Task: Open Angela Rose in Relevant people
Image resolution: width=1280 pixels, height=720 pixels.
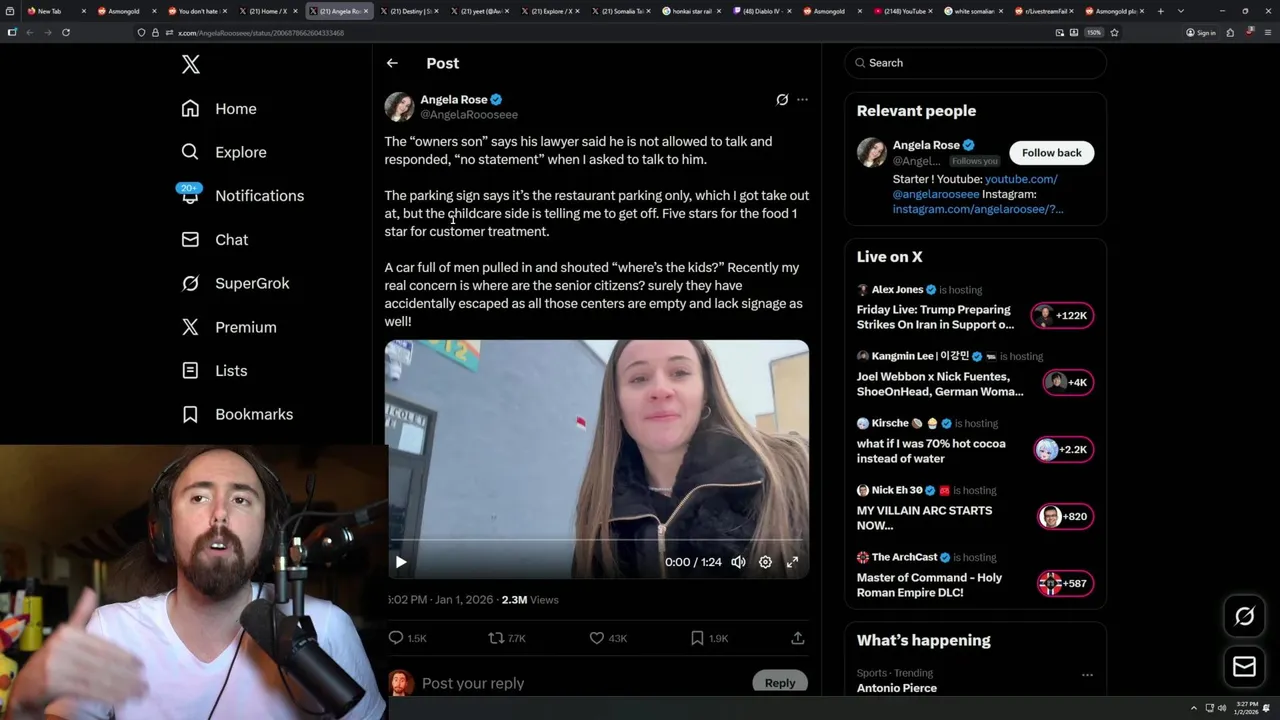Action: click(x=926, y=145)
